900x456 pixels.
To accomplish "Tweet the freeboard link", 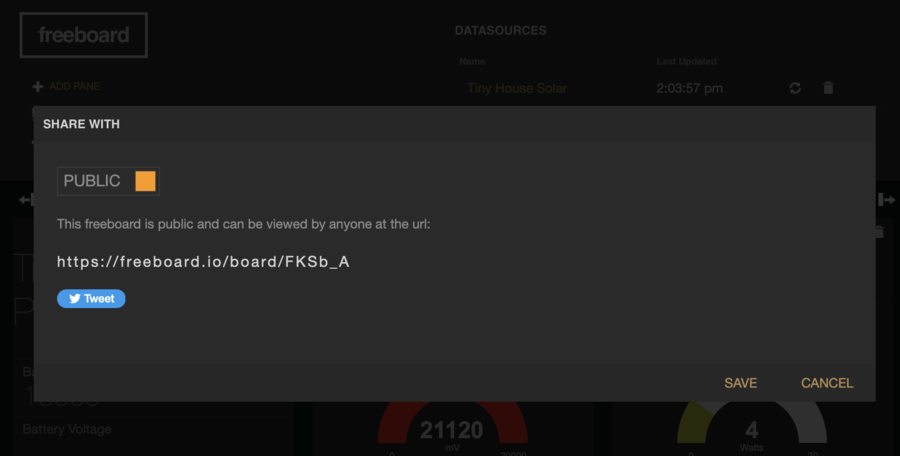I will (91, 299).
